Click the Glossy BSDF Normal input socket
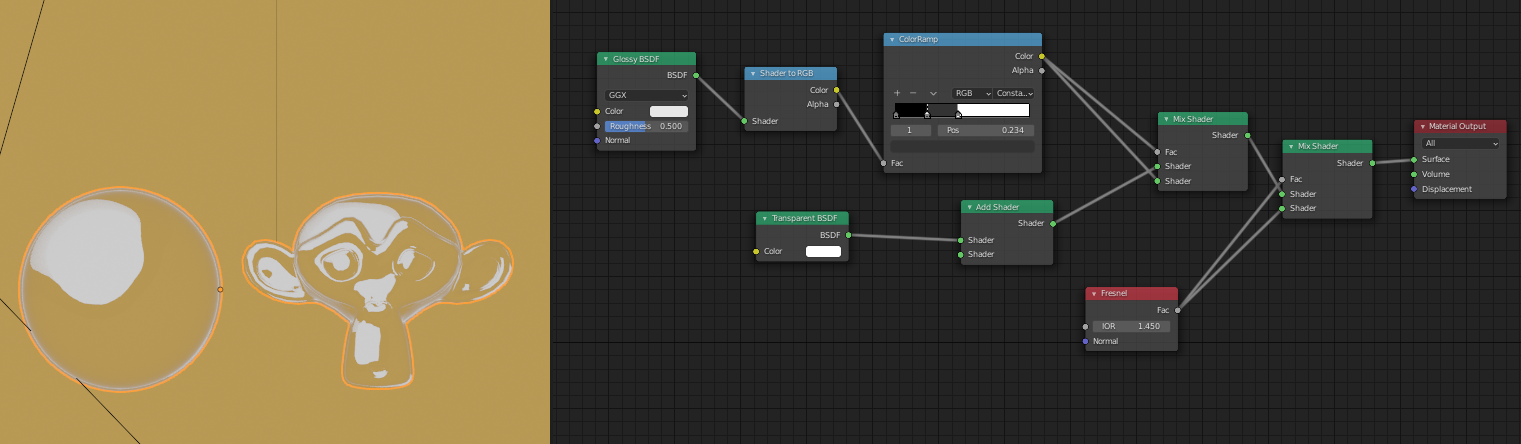Image resolution: width=1521 pixels, height=444 pixels. point(597,141)
